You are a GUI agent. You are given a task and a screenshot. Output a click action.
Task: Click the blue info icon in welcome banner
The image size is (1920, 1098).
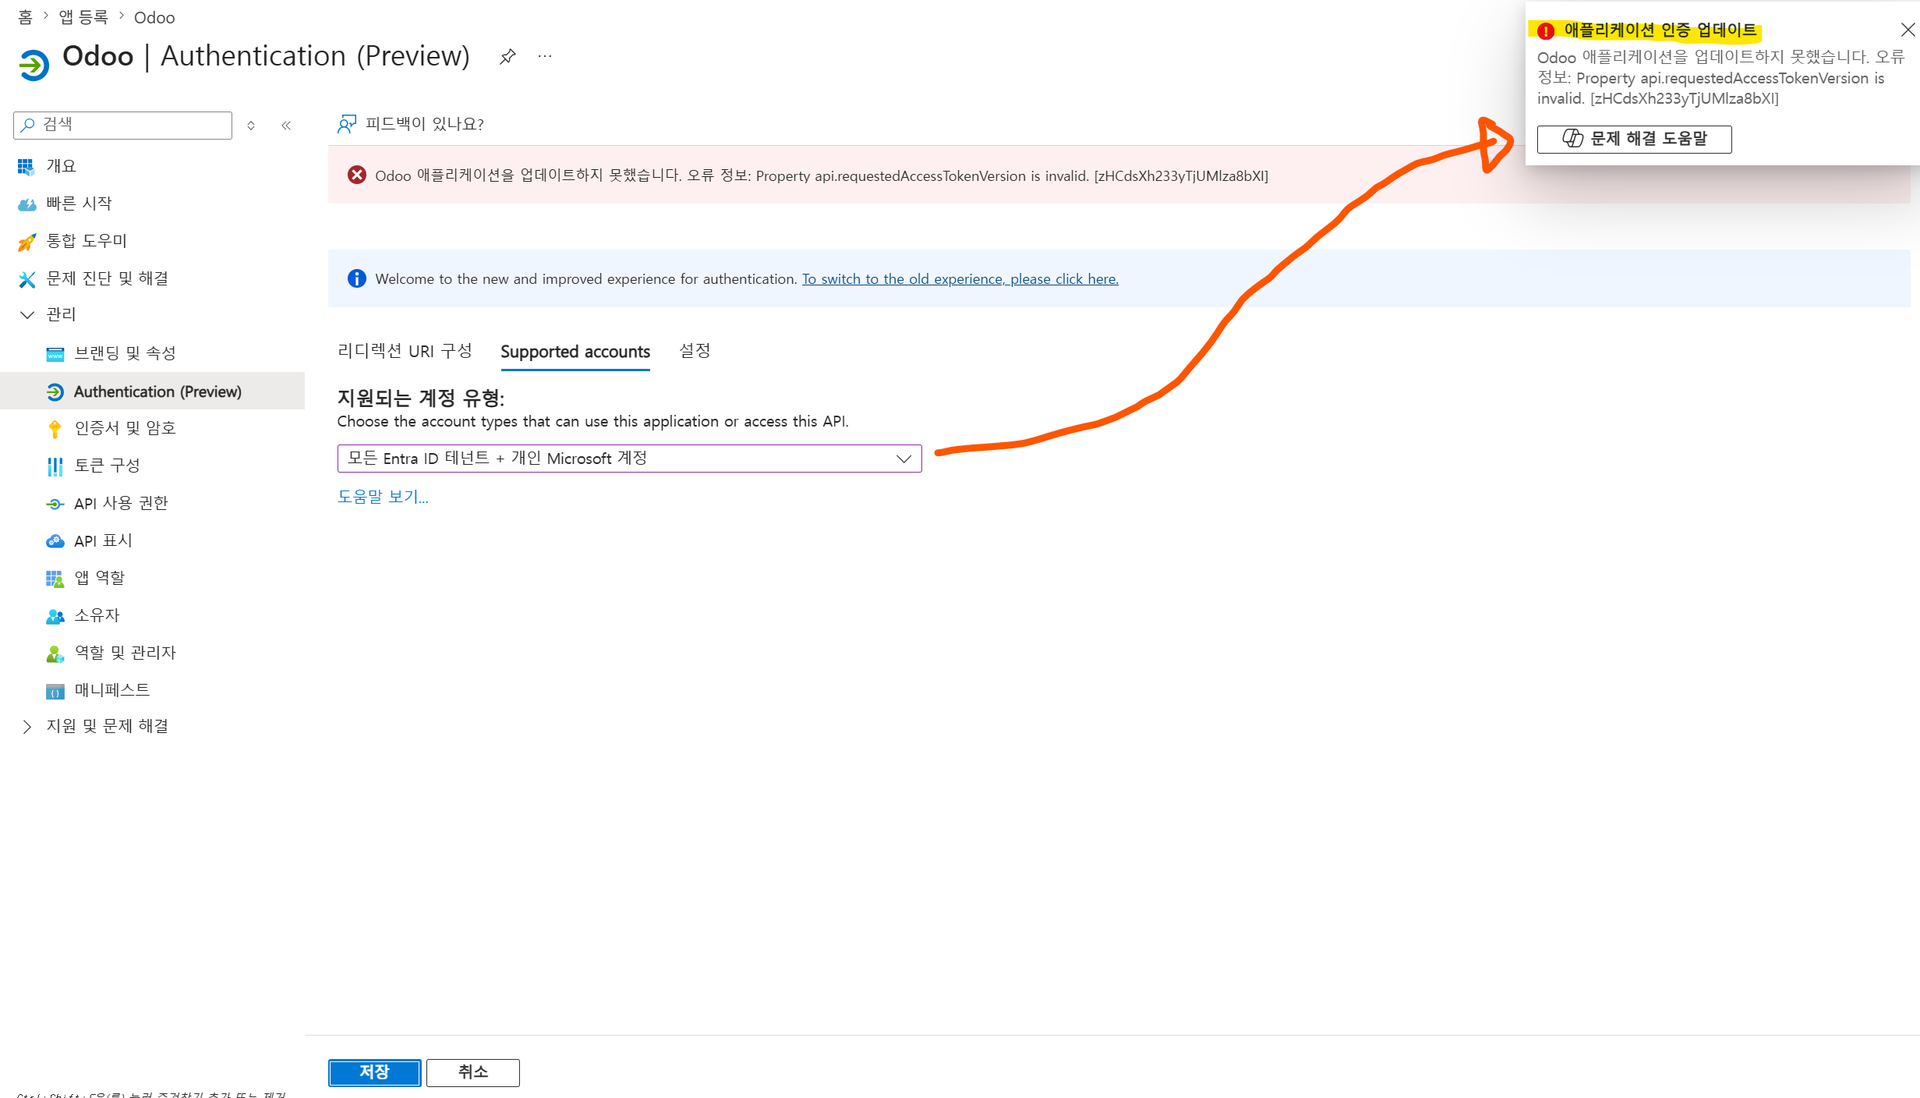click(x=357, y=278)
